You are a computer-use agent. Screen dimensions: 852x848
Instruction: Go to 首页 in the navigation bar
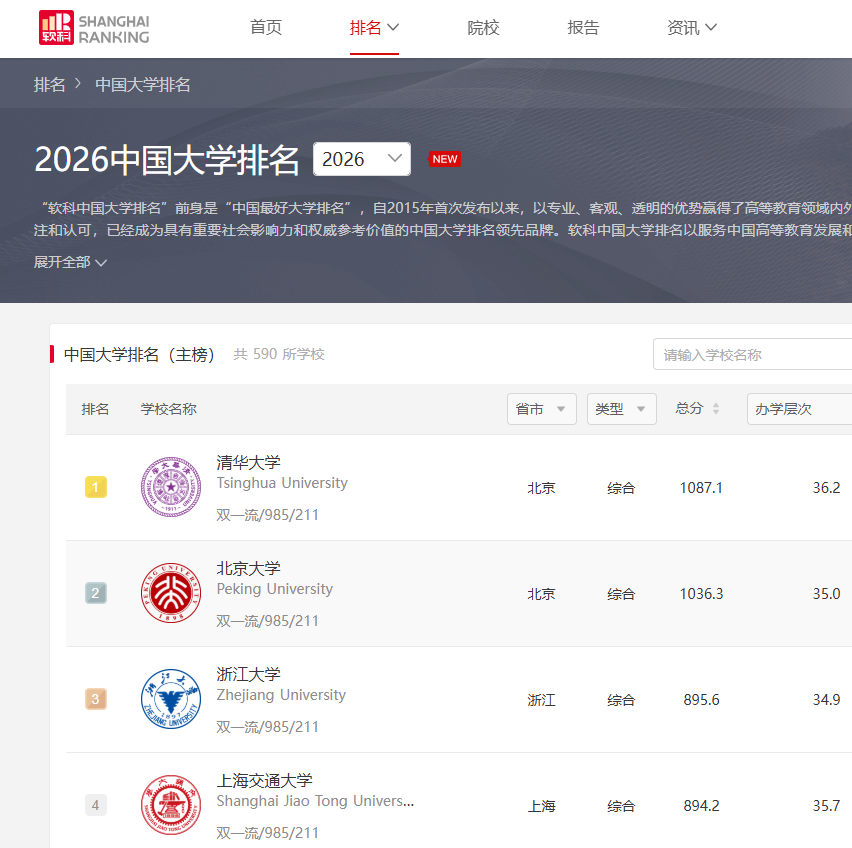(x=266, y=27)
